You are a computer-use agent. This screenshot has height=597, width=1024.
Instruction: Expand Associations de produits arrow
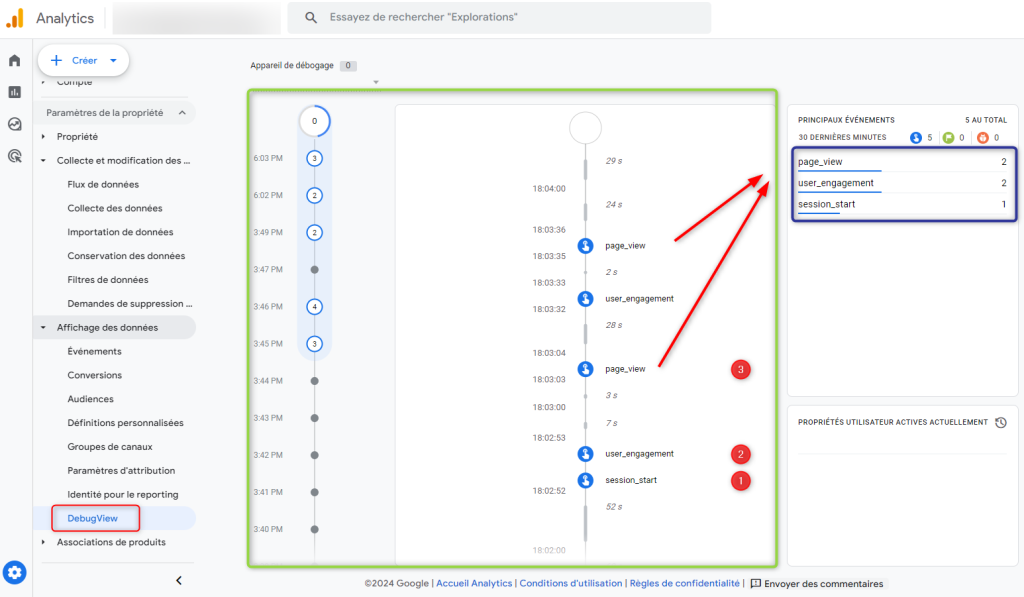43,542
